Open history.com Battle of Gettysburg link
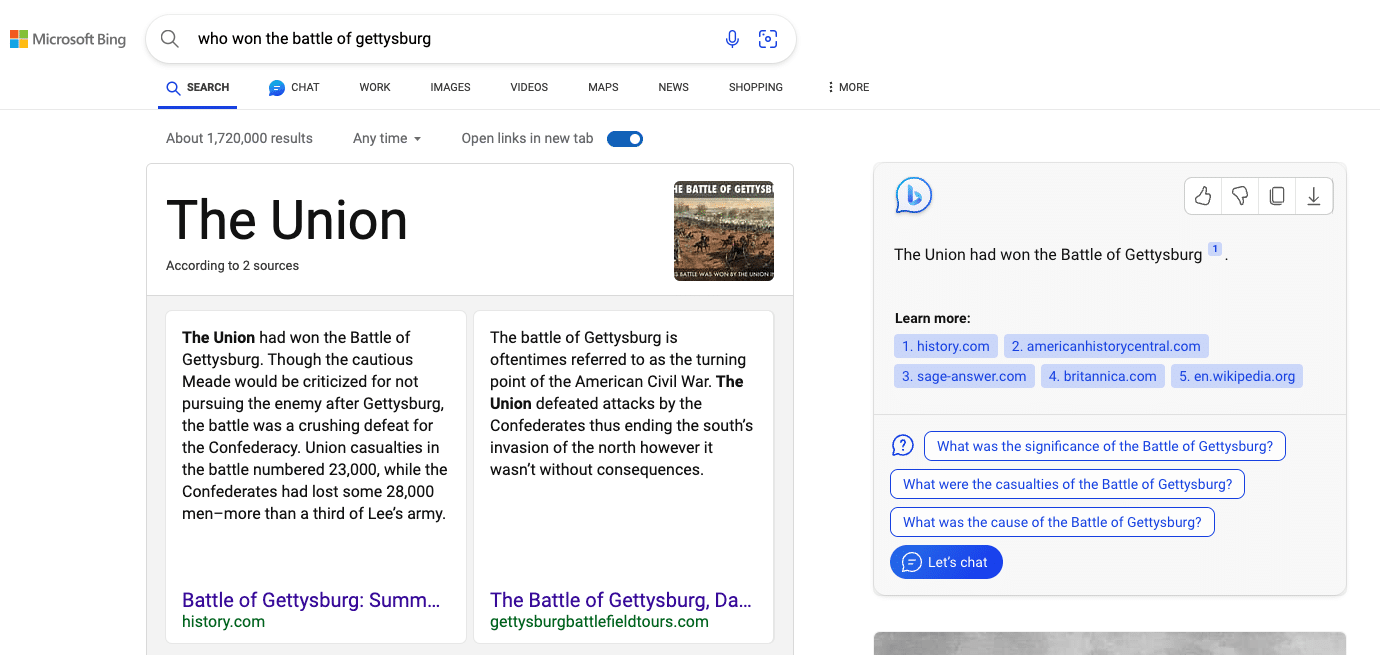 311,600
